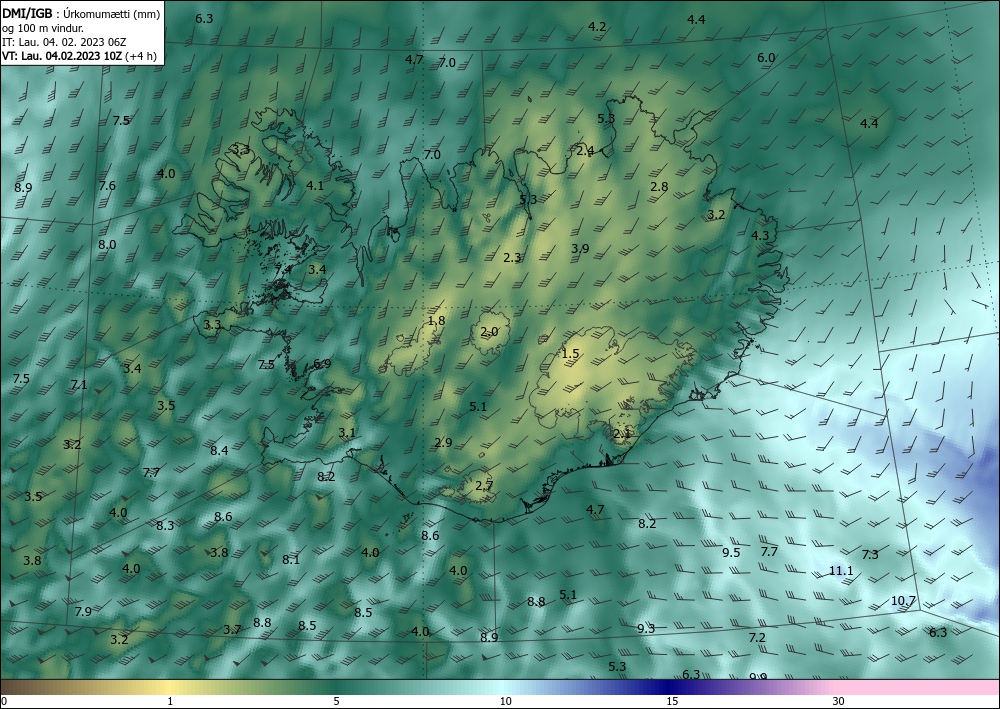Click the 'IT: Lau. 04. 02. 2023 06Z' line

tap(64, 42)
